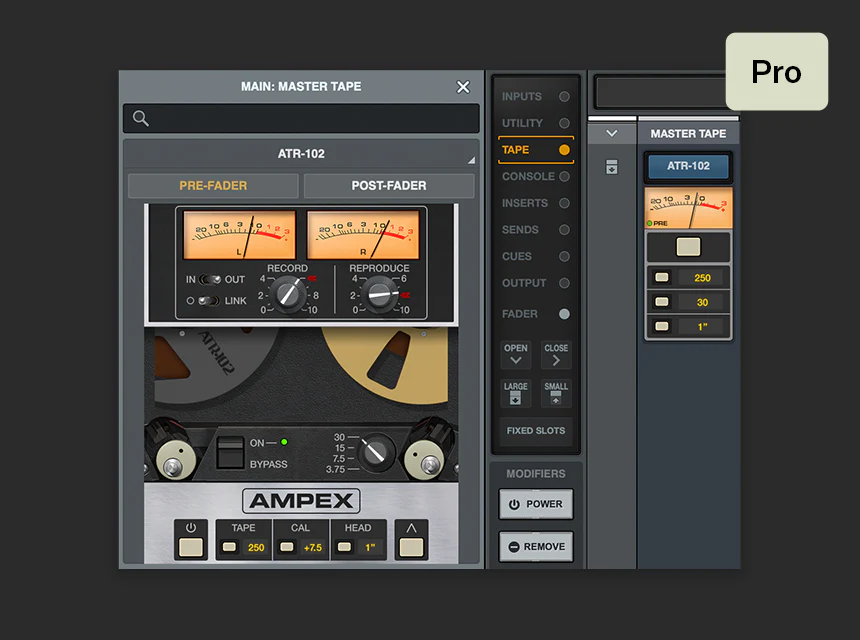Show INSERTS section in the mixer
The height and width of the screenshot is (640, 860).
(x=525, y=203)
